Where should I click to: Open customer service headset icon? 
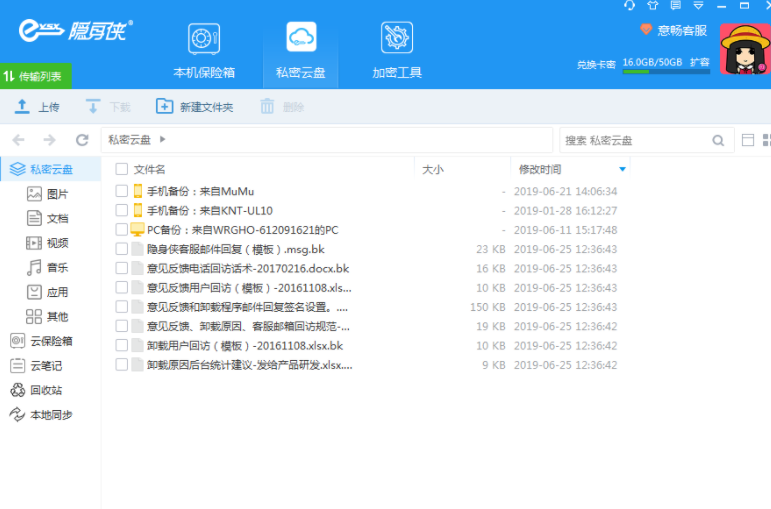pos(628,6)
